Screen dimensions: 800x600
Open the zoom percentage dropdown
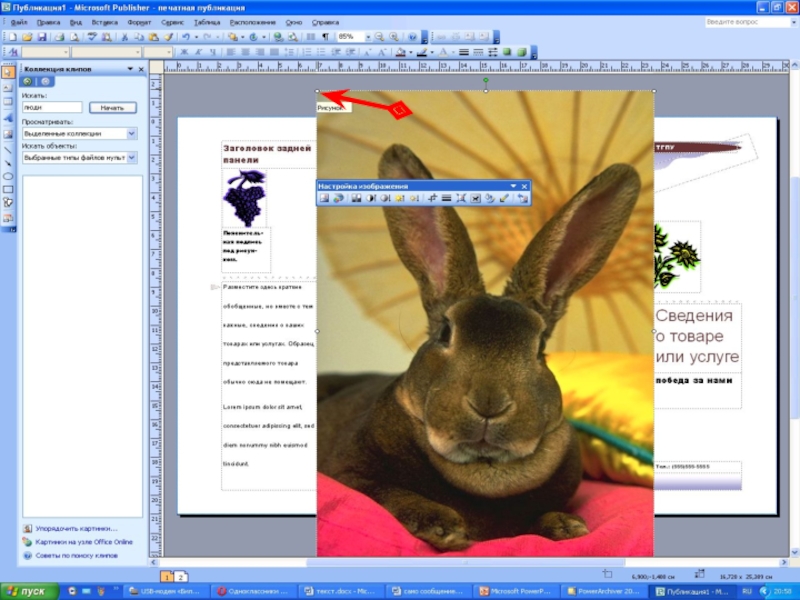click(367, 37)
